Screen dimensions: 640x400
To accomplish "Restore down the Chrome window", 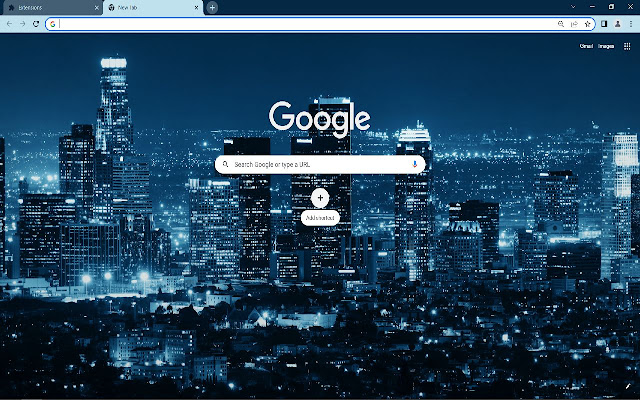I will pos(611,7).
